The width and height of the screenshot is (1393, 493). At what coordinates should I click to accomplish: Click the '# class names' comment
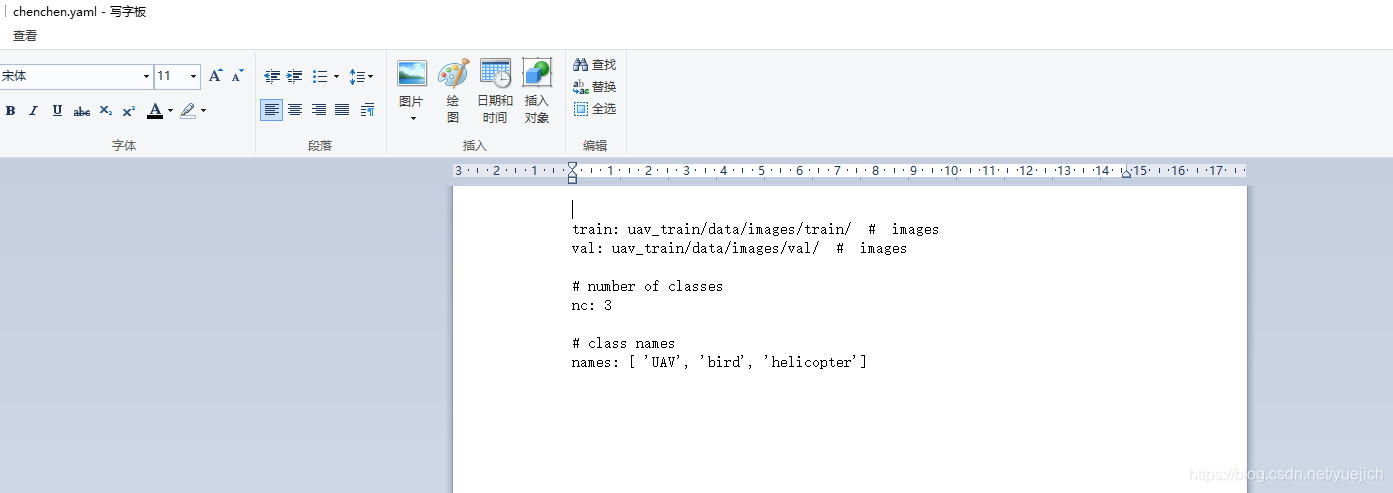pyautogui.click(x=623, y=343)
